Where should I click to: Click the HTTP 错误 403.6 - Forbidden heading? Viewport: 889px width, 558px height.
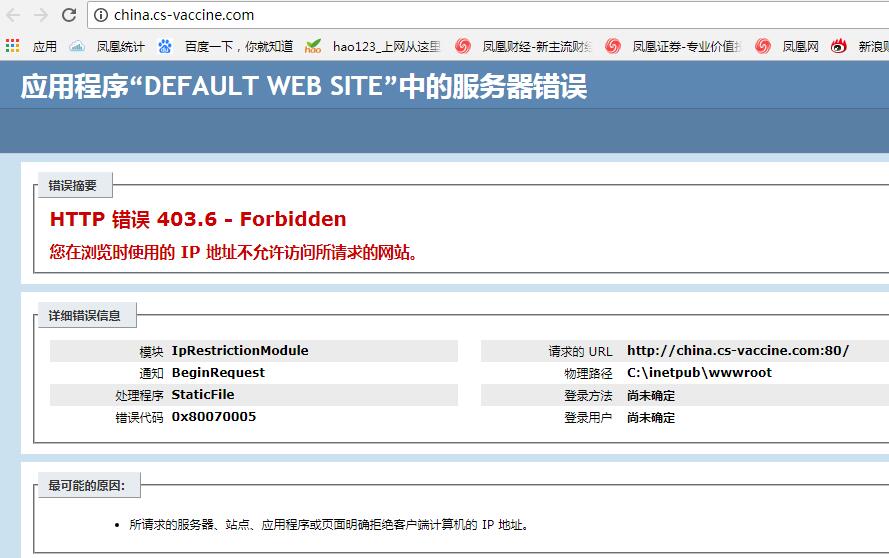(x=198, y=219)
